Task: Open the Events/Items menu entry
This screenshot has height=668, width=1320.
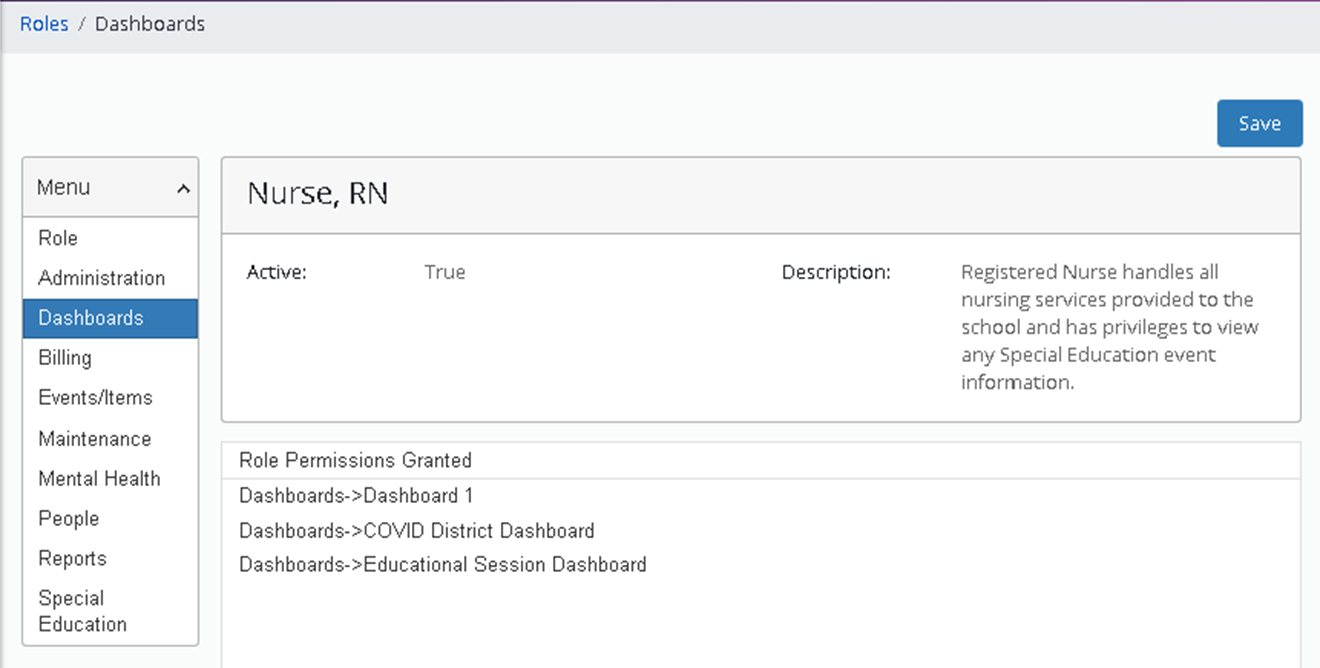Action: click(95, 398)
